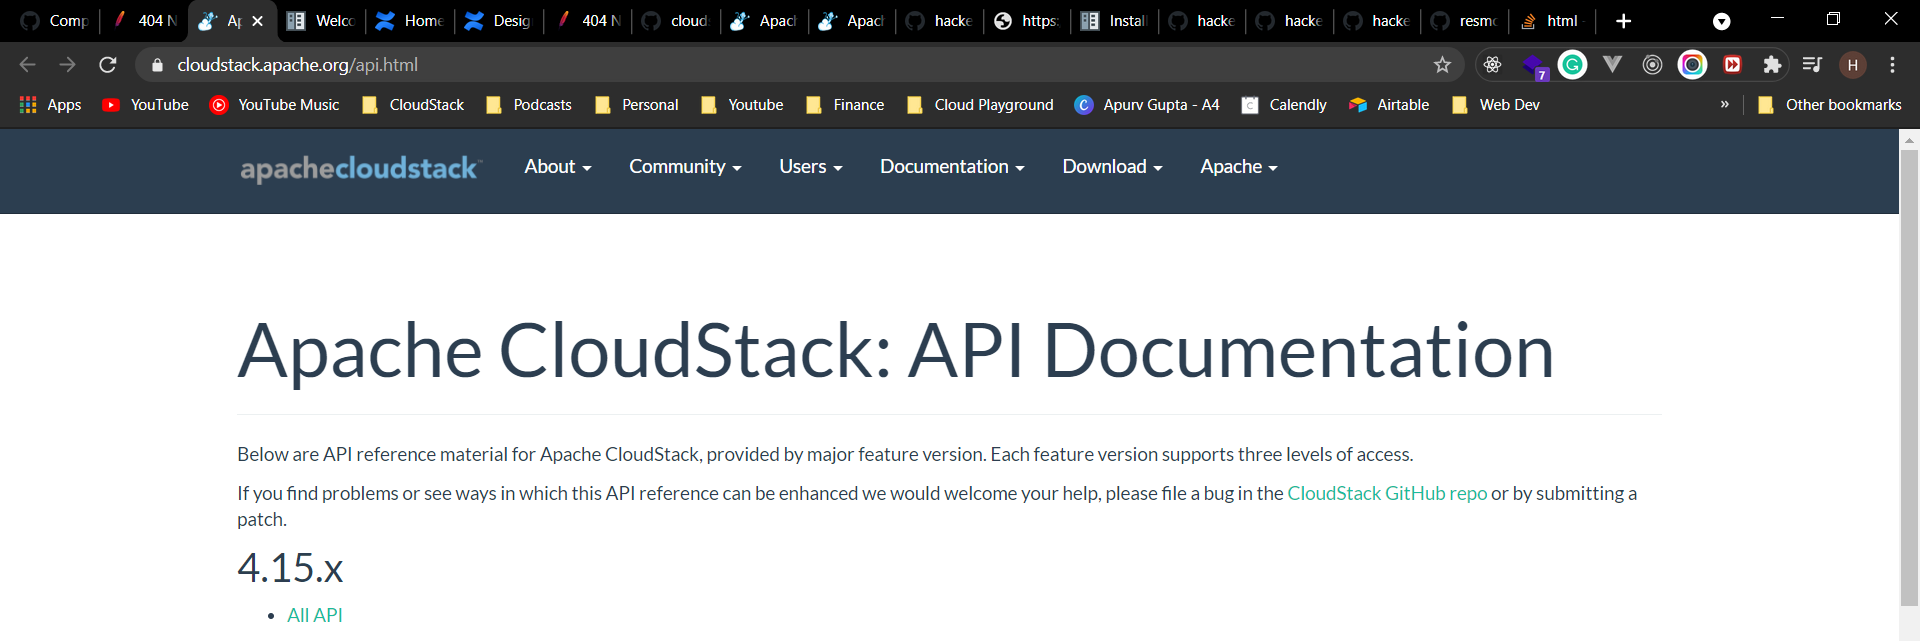Open Chrome's three-dot menu
The image size is (1920, 641).
pos(1892,65)
